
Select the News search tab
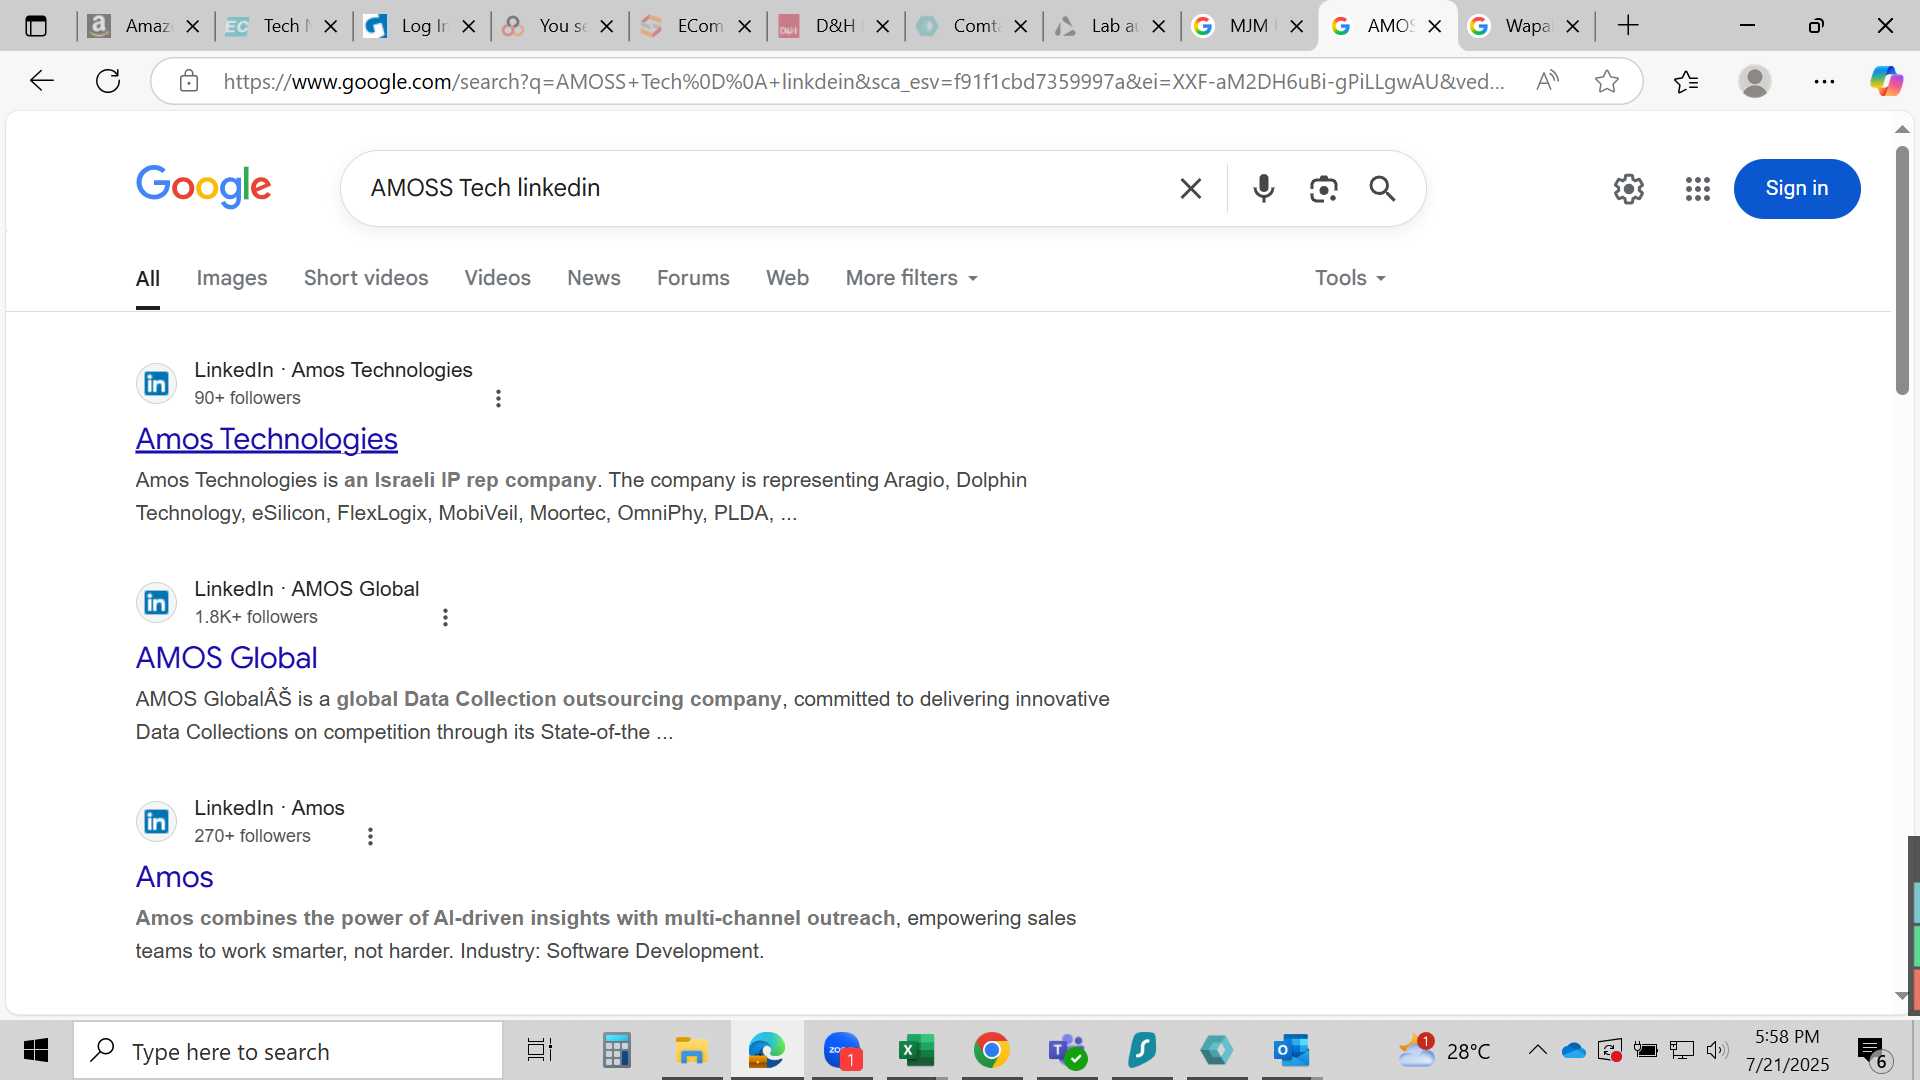pyautogui.click(x=594, y=278)
